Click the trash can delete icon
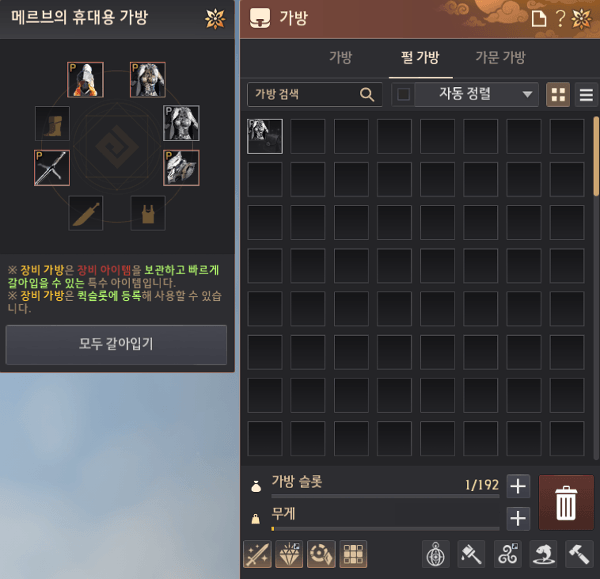 point(566,502)
